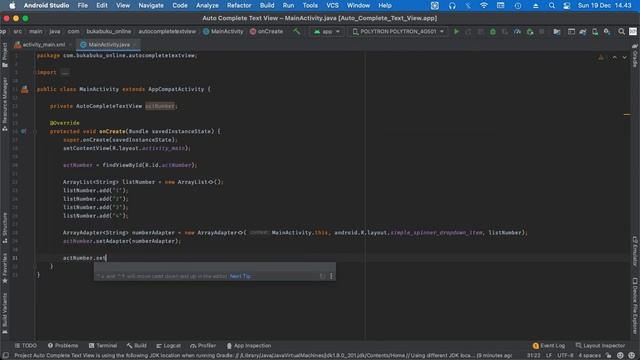The image size is (640, 360).
Task: Click the class run gutter icon beside MainActivity
Action: click(25, 89)
